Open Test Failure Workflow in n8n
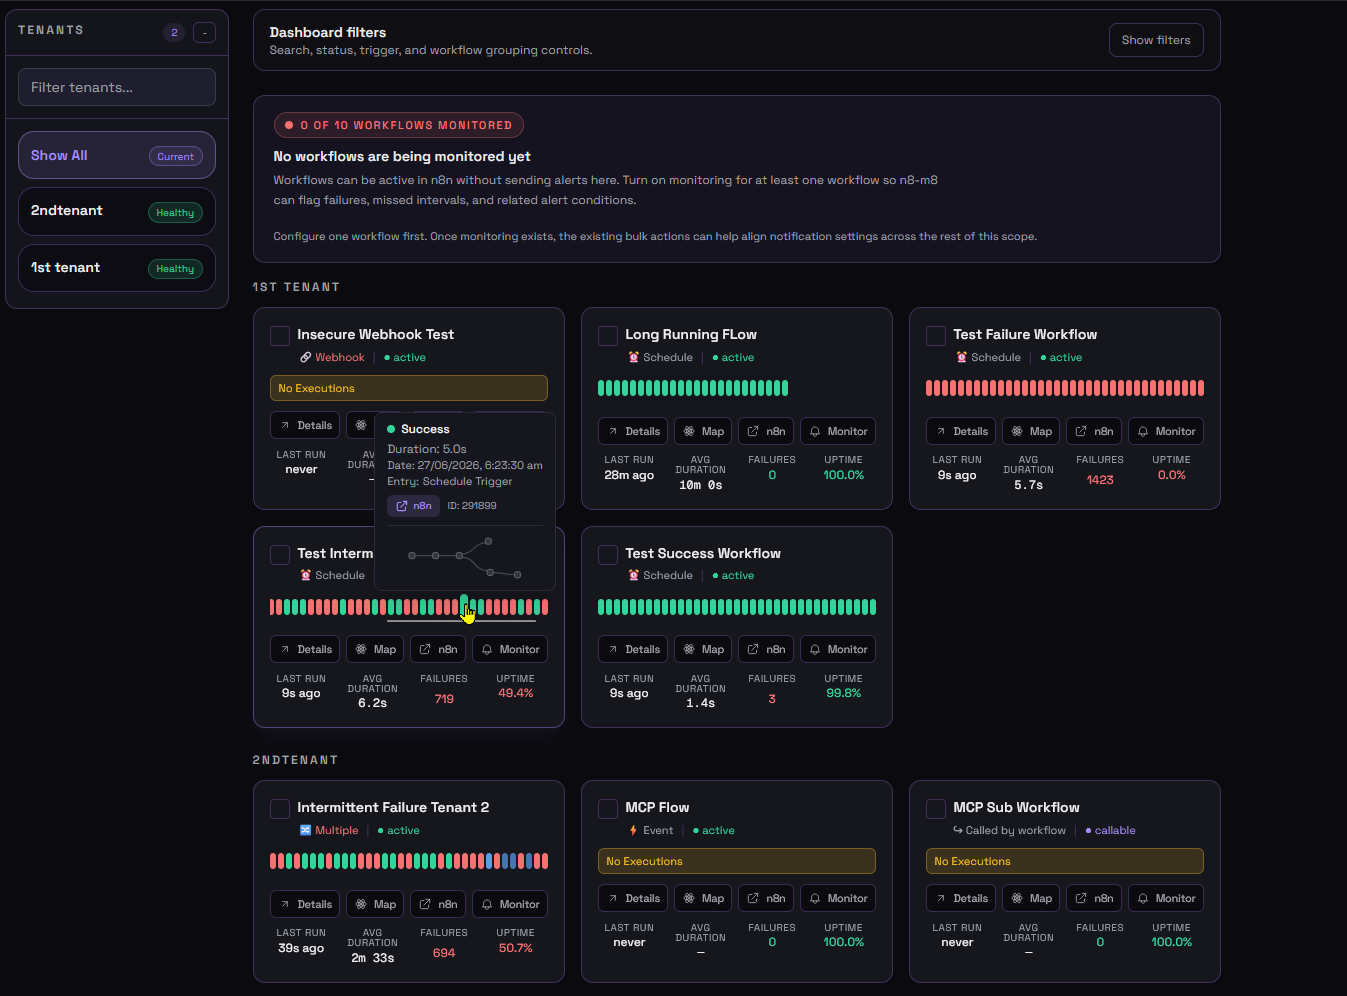1347x996 pixels. [1094, 431]
